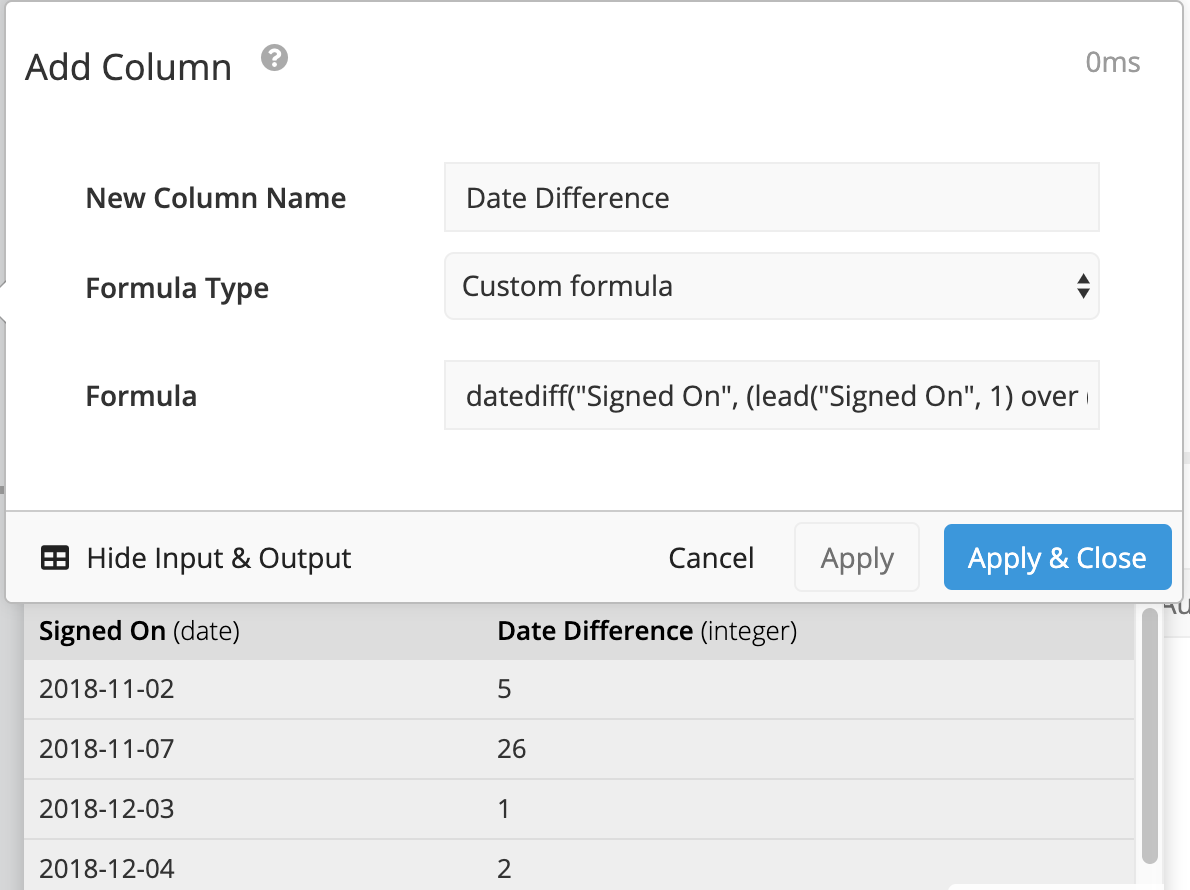Click the value 2 in 2018-12-04 row
This screenshot has height=890, width=1190.
[504, 868]
